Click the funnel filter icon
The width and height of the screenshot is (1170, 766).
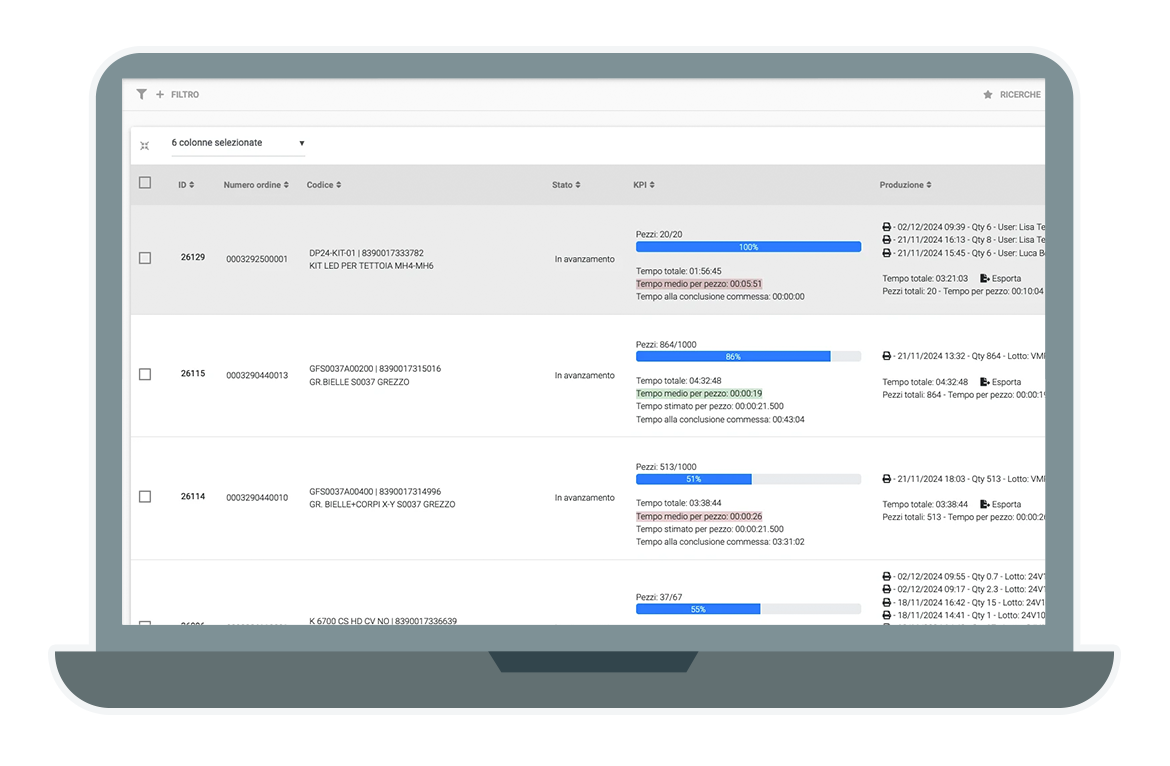[x=141, y=94]
